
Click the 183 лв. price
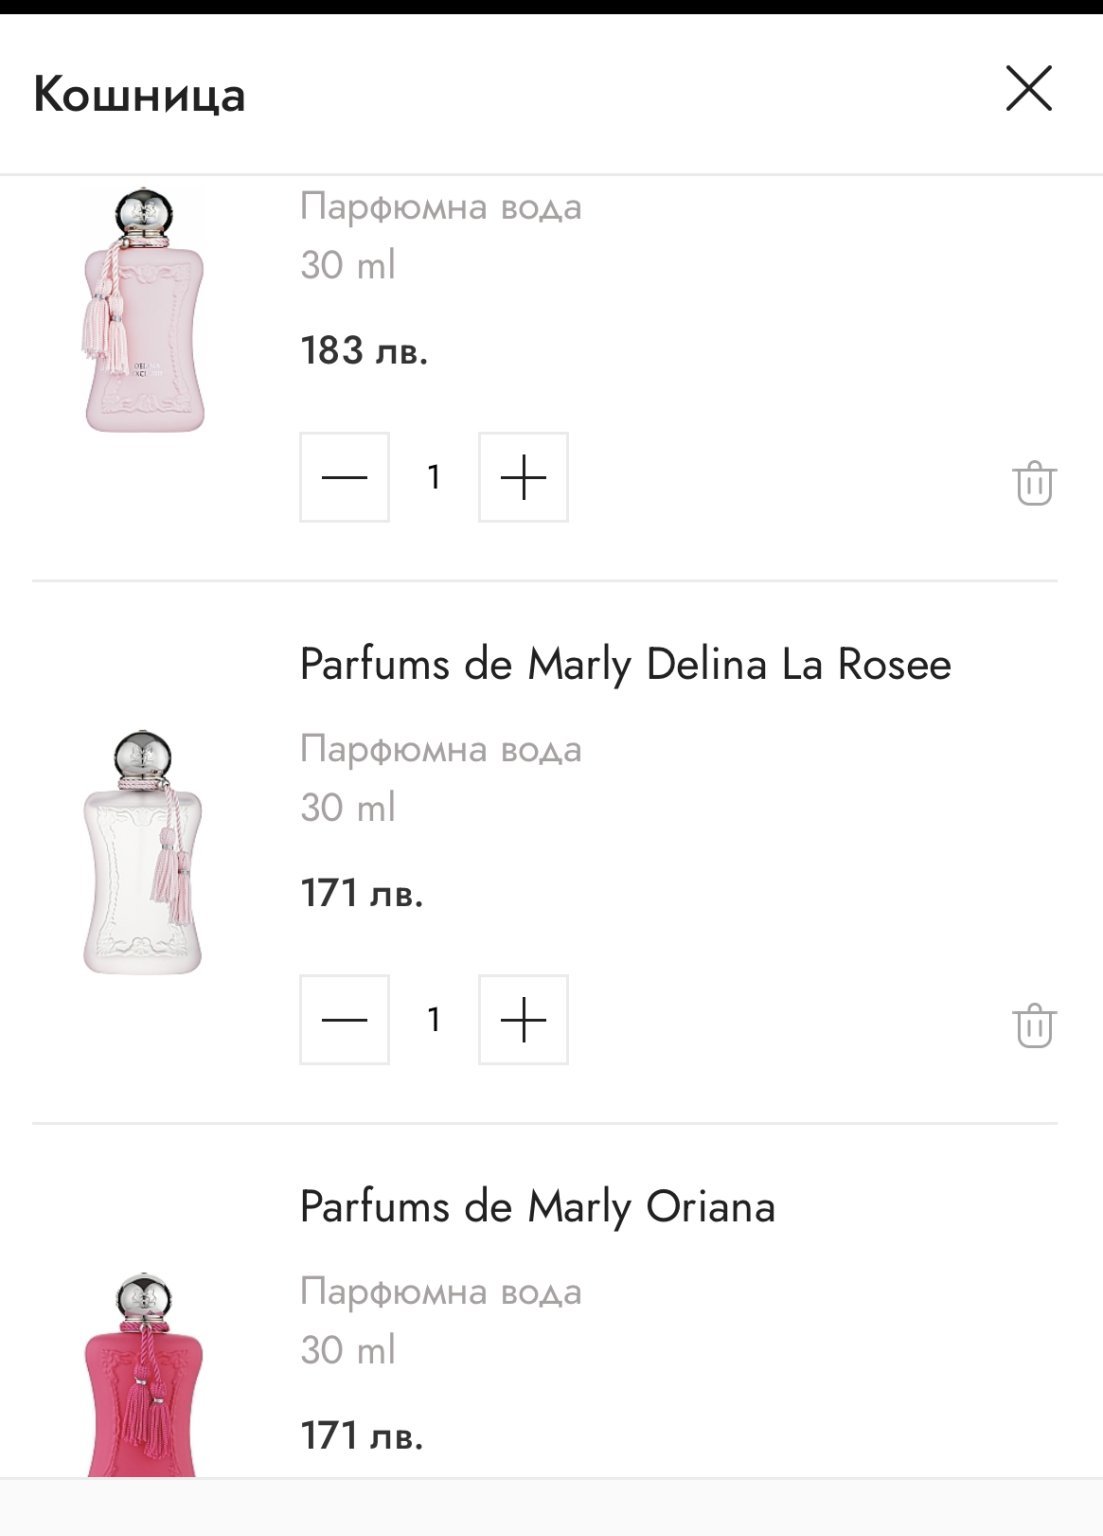pyautogui.click(x=364, y=351)
